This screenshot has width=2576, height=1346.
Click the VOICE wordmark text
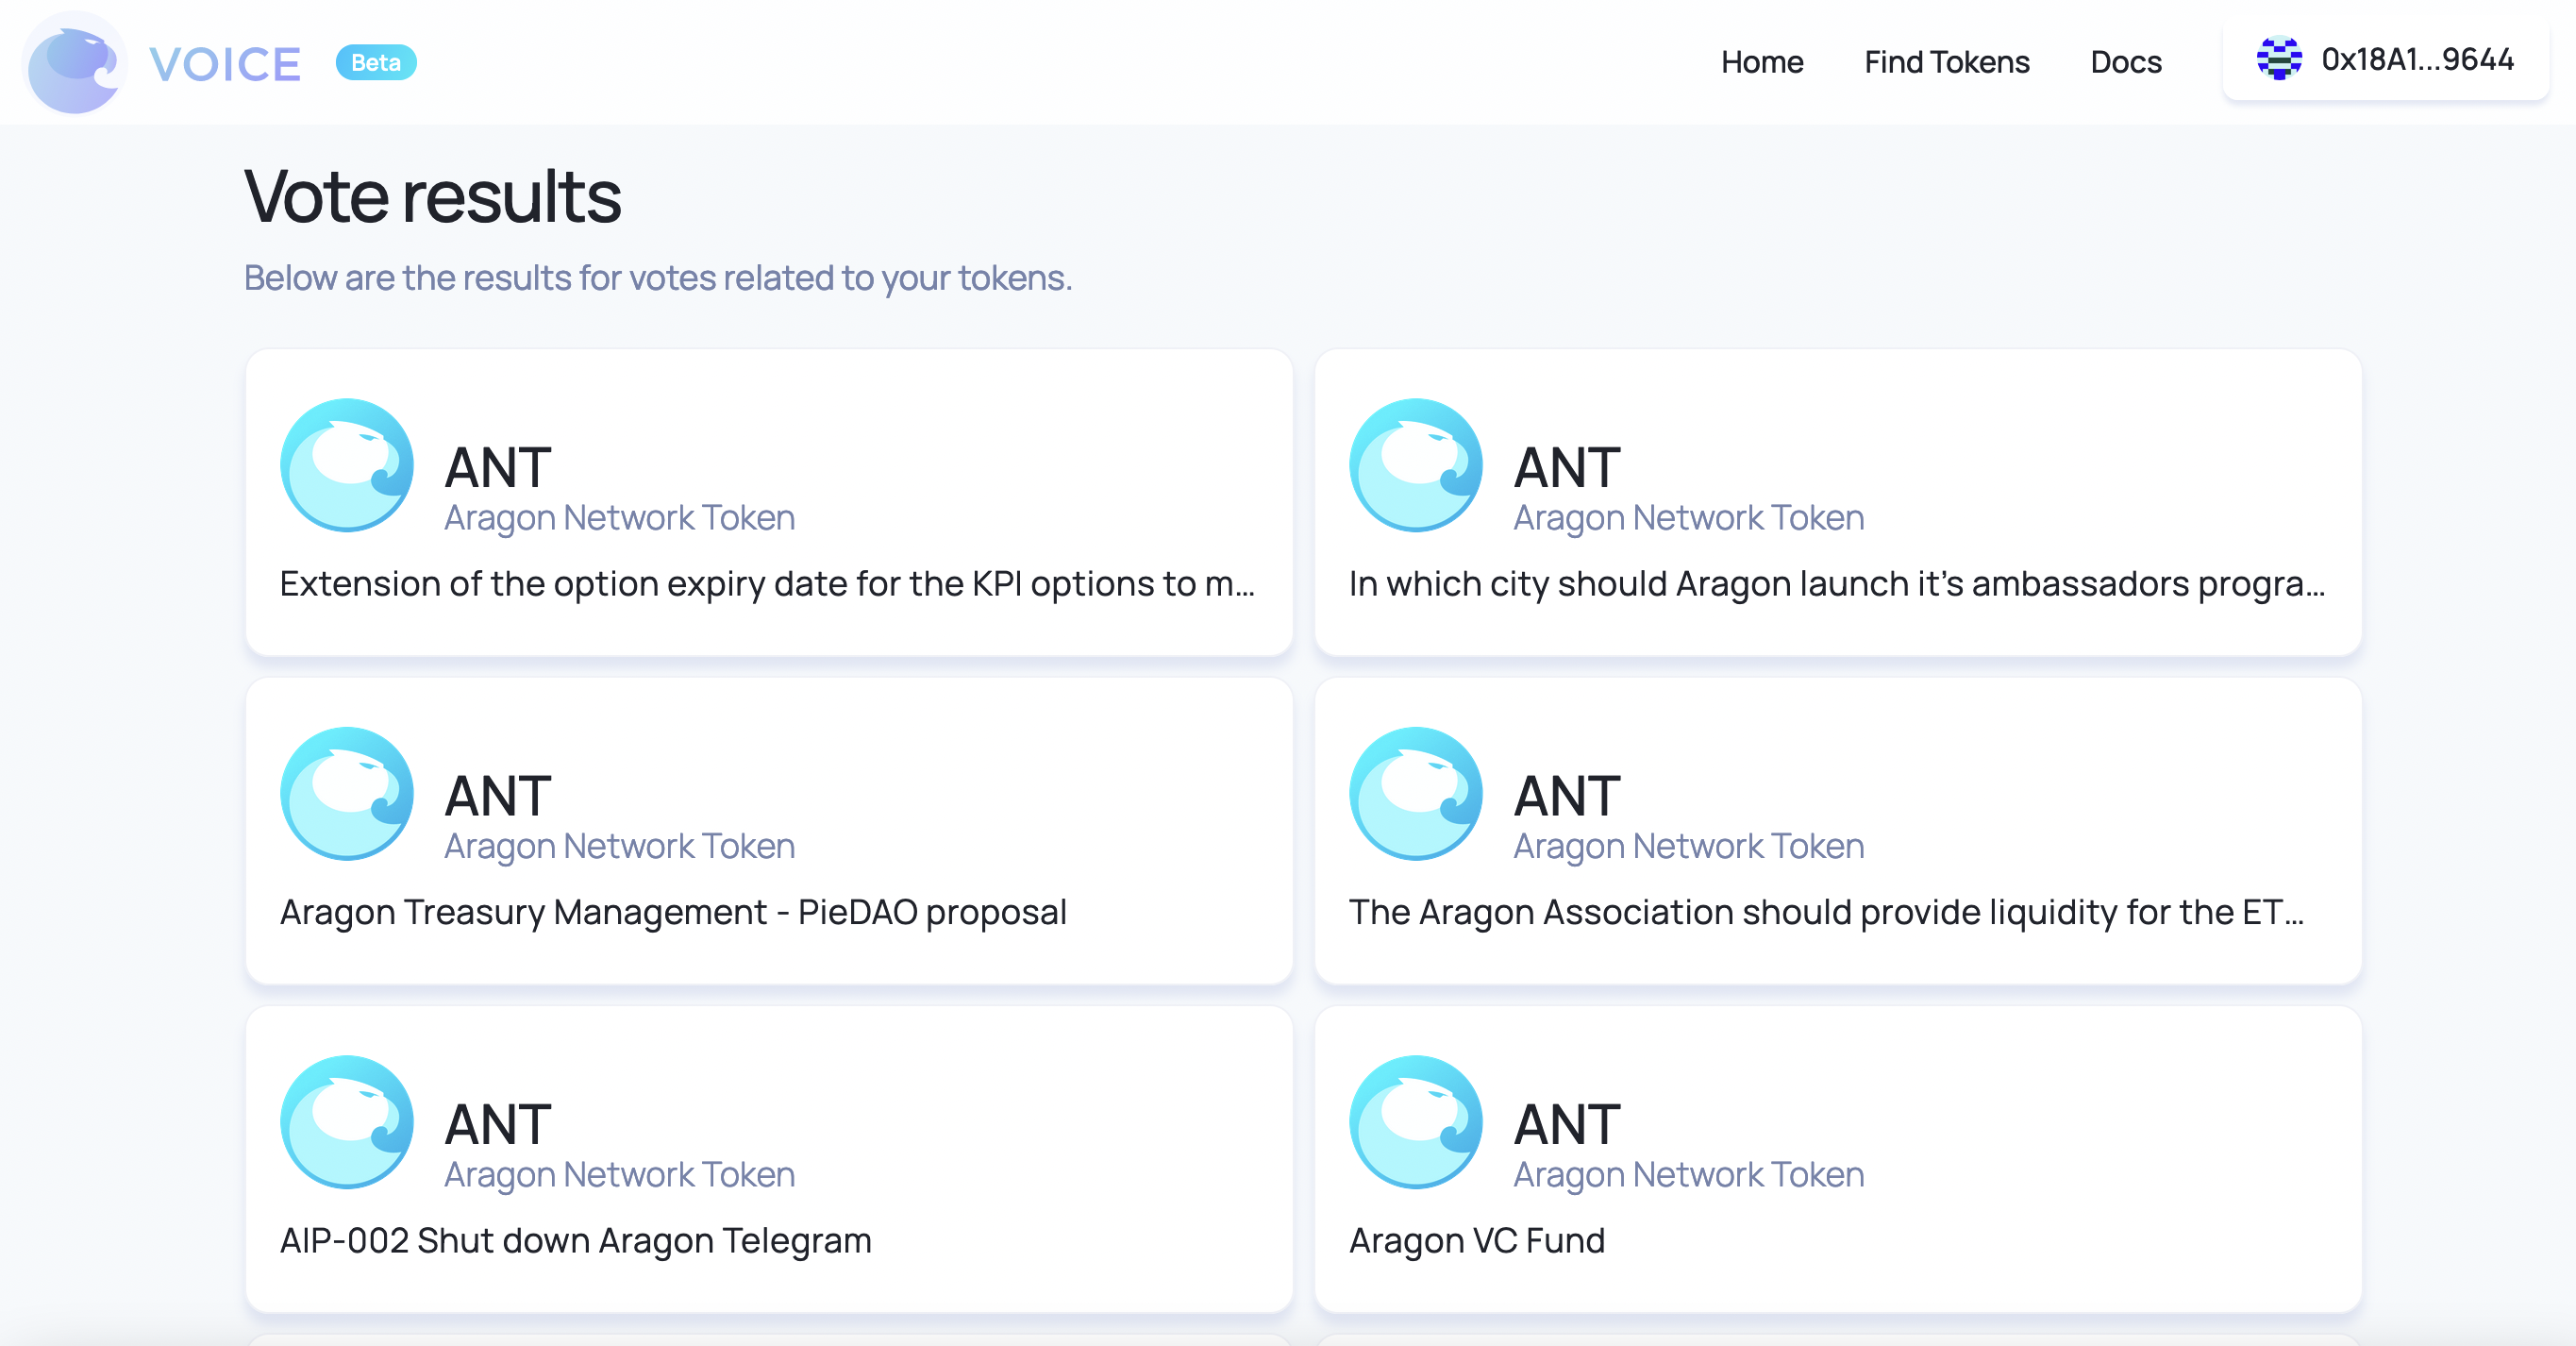[x=225, y=64]
